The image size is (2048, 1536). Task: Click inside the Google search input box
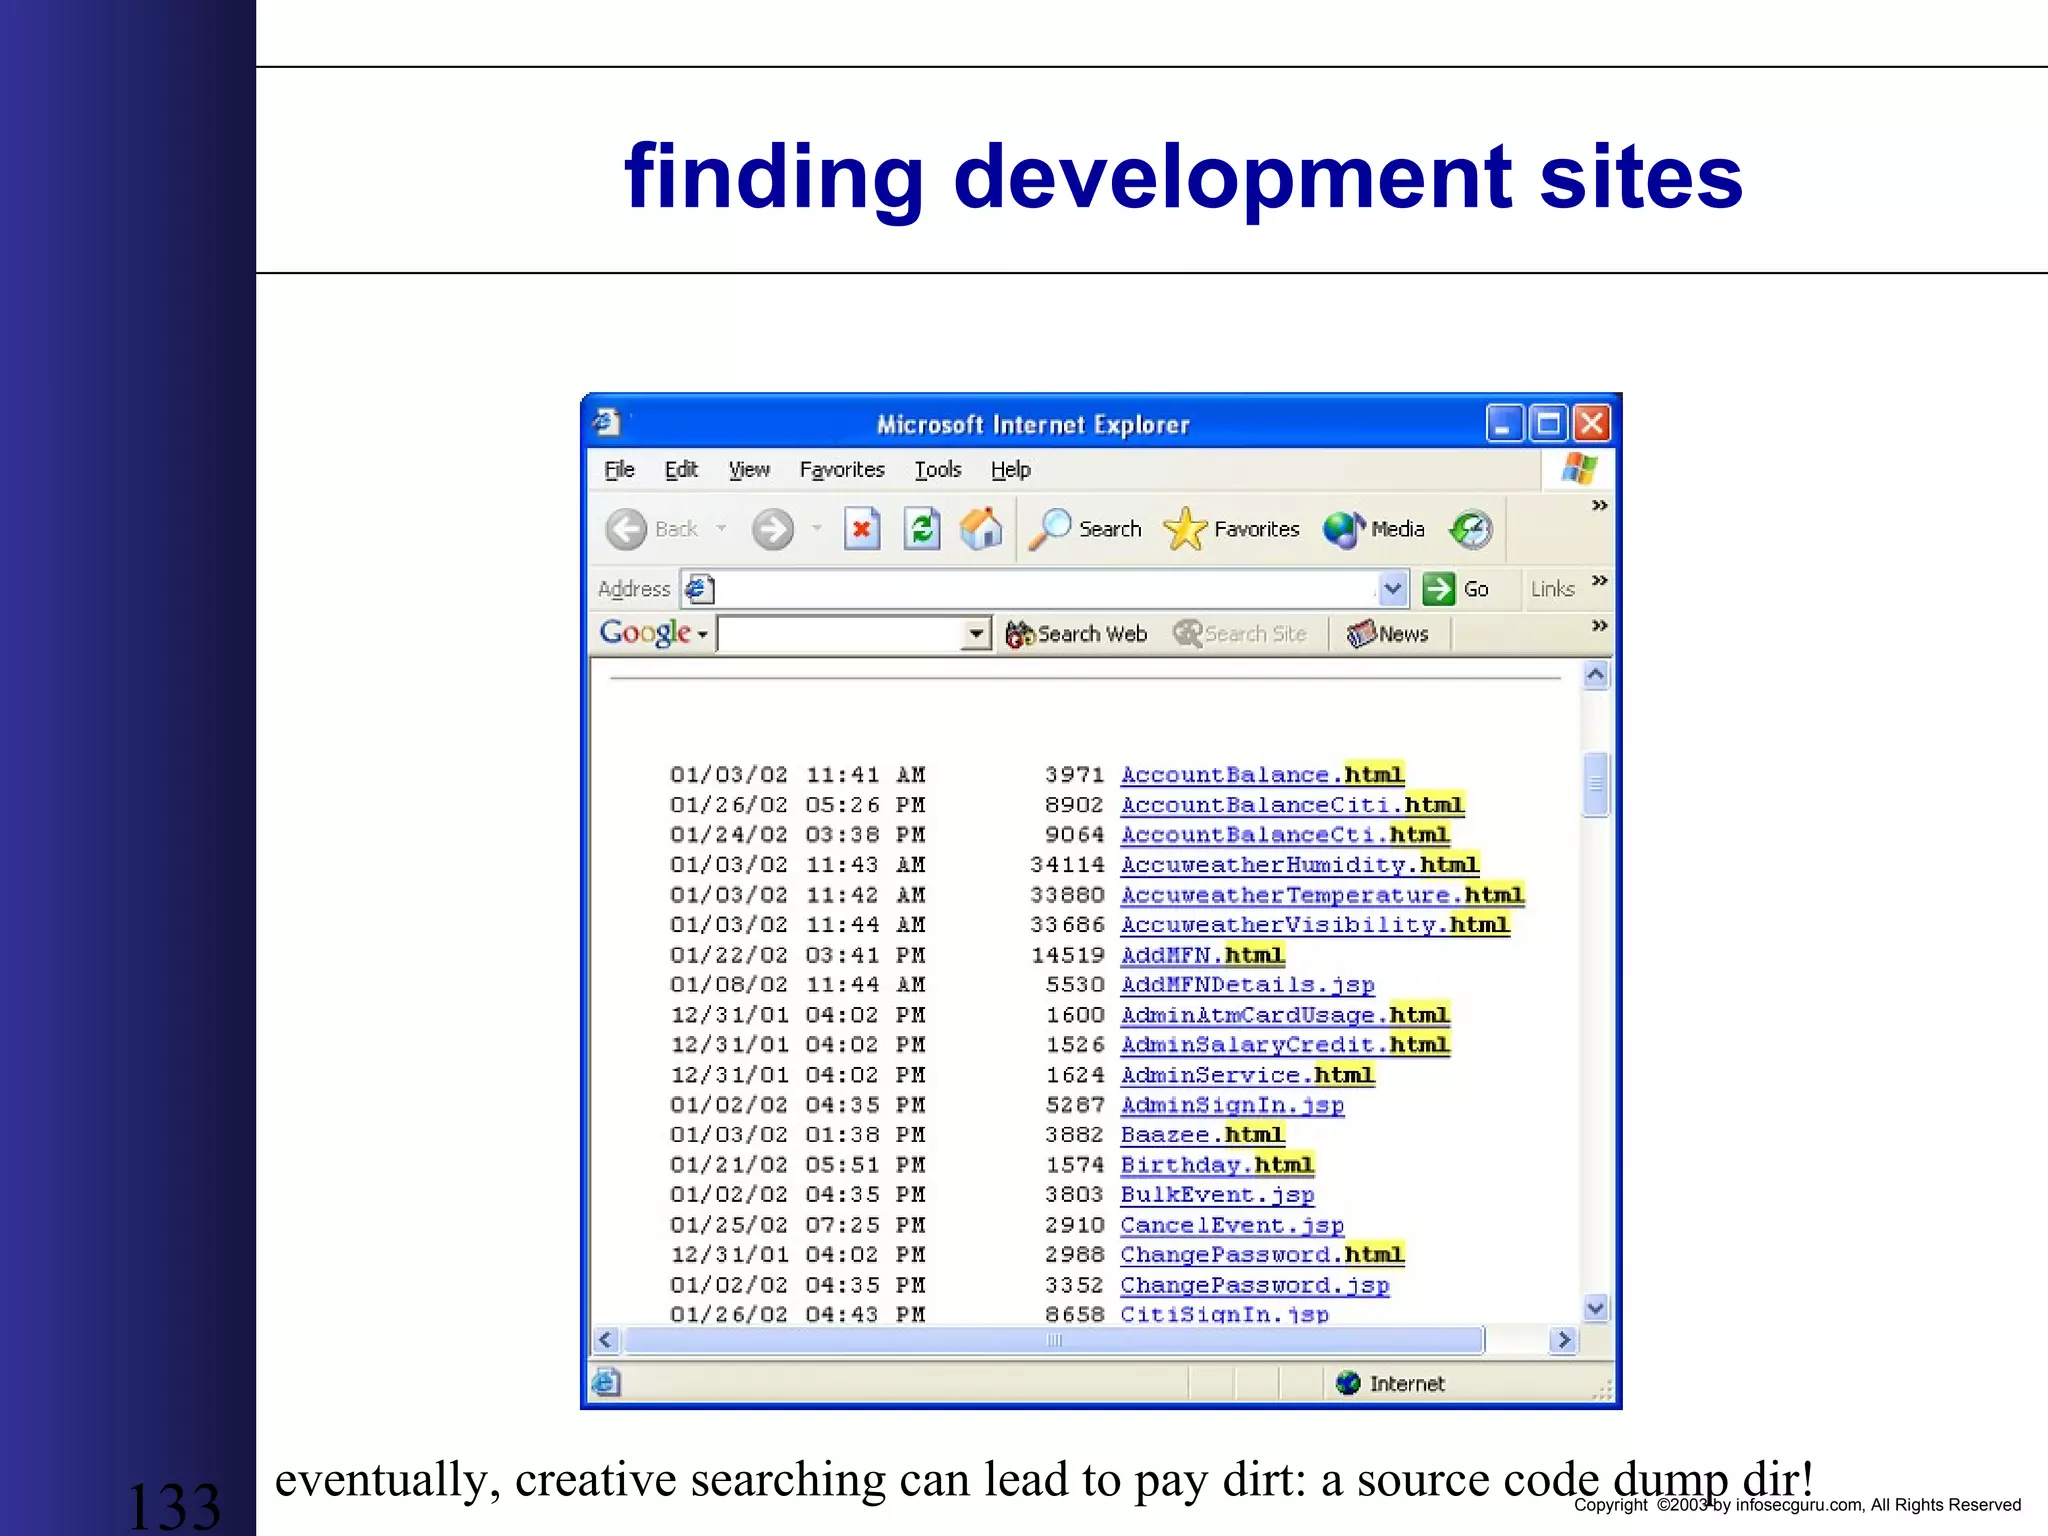(840, 634)
